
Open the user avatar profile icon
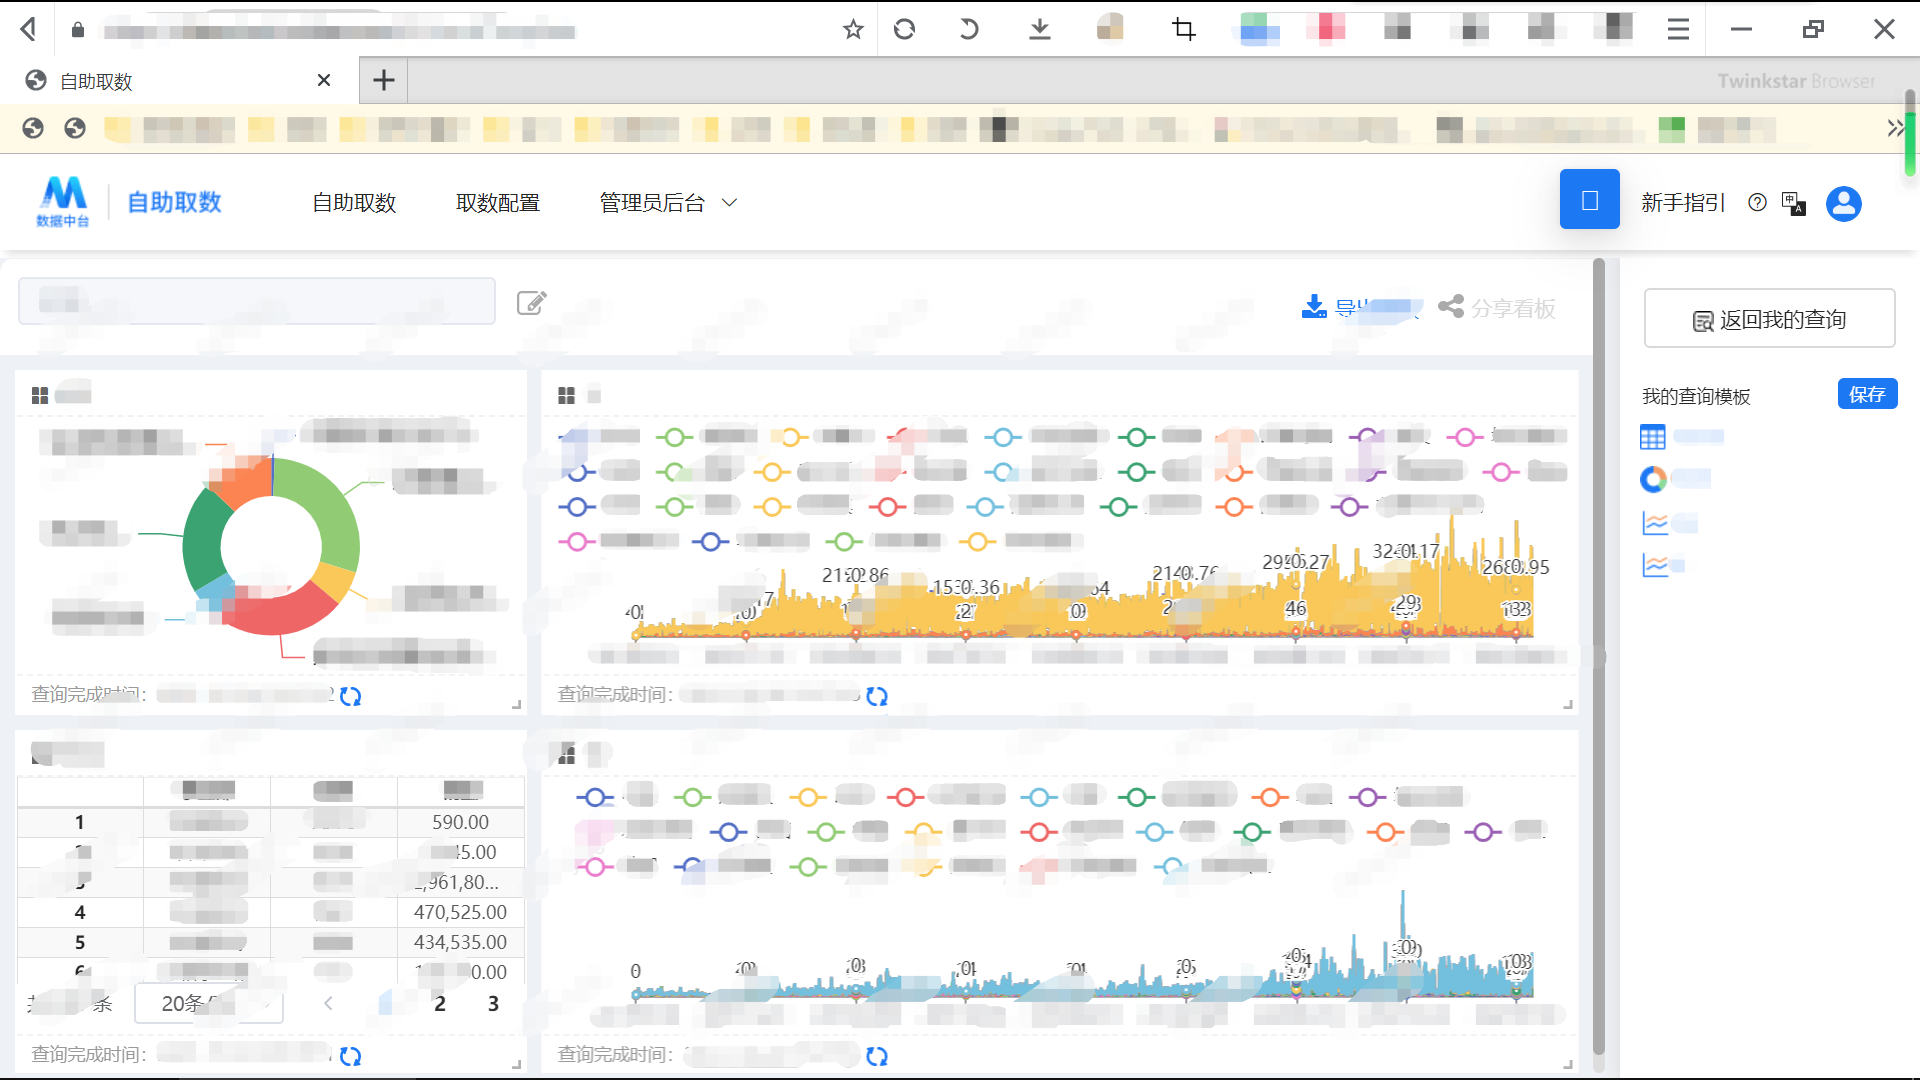pos(1844,203)
